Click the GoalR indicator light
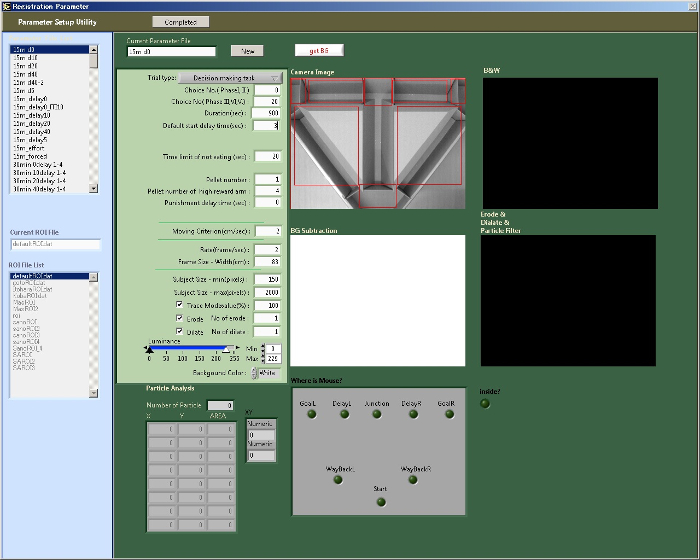Viewport: 700px width, 560px height. [447, 413]
